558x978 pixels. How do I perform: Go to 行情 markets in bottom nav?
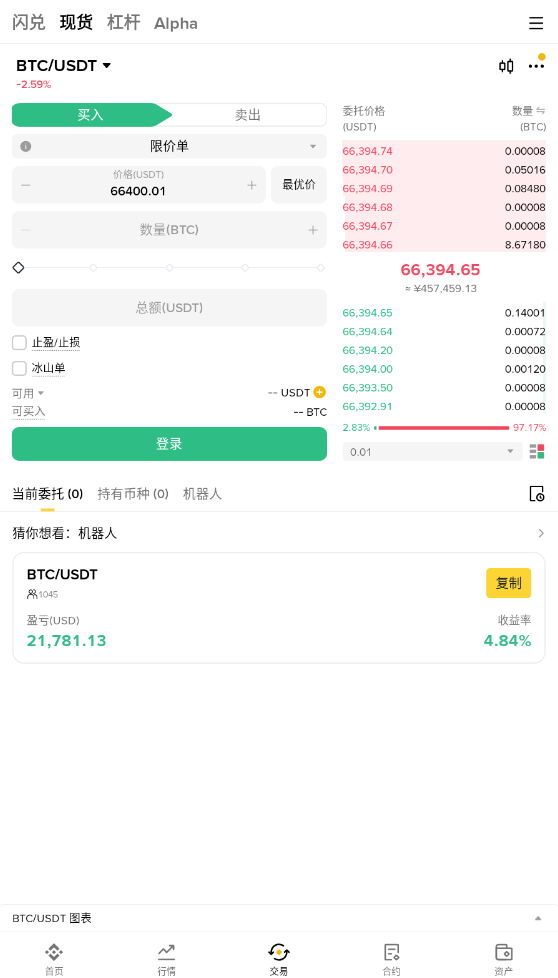click(x=166, y=959)
